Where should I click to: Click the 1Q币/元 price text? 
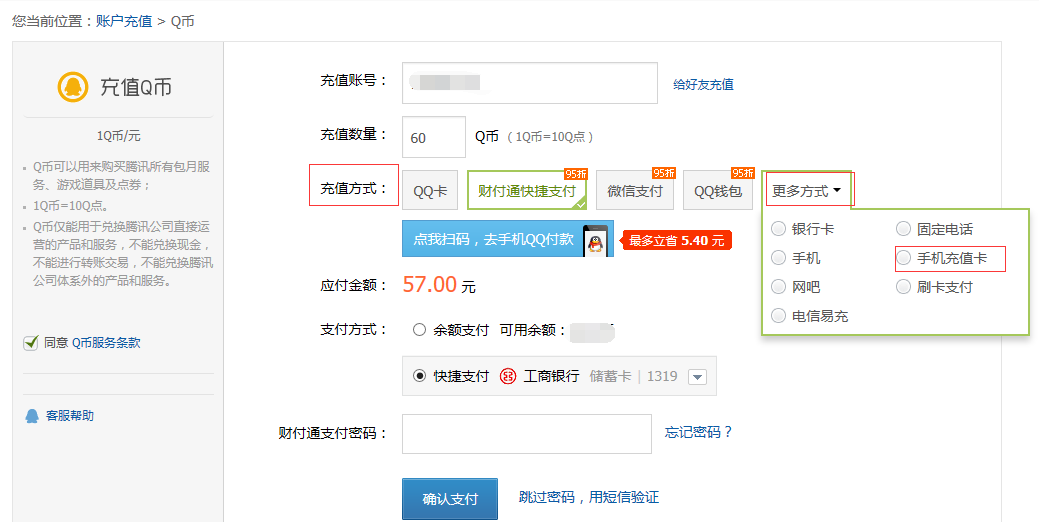click(119, 136)
